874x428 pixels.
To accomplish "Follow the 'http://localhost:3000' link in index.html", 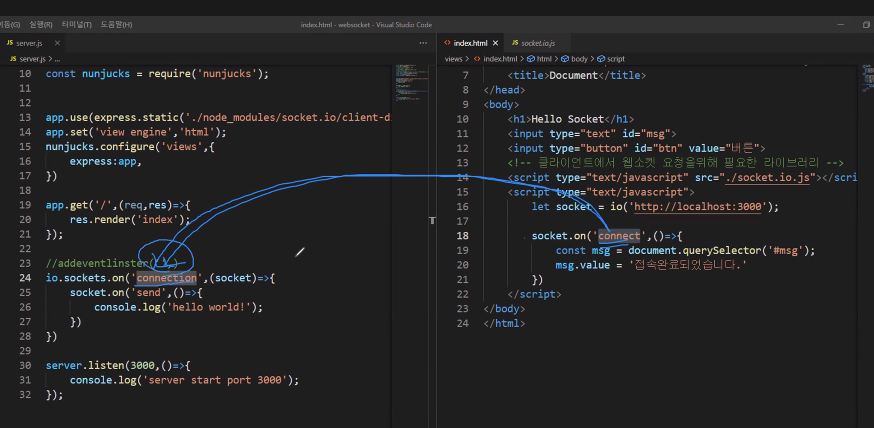I will (x=698, y=207).
